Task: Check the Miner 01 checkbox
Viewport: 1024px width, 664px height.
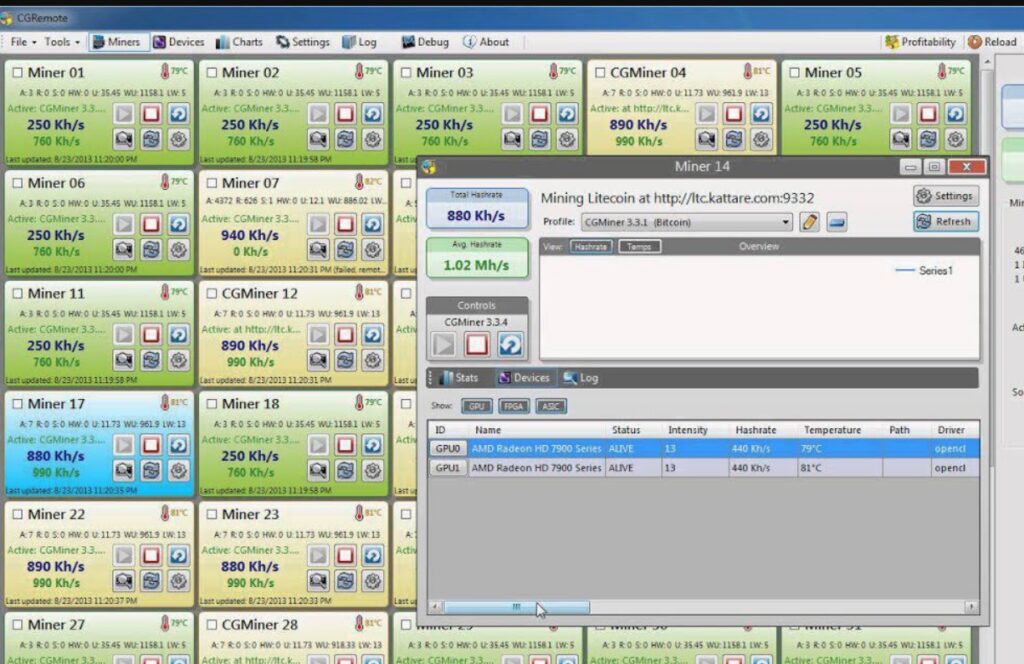Action: point(18,72)
